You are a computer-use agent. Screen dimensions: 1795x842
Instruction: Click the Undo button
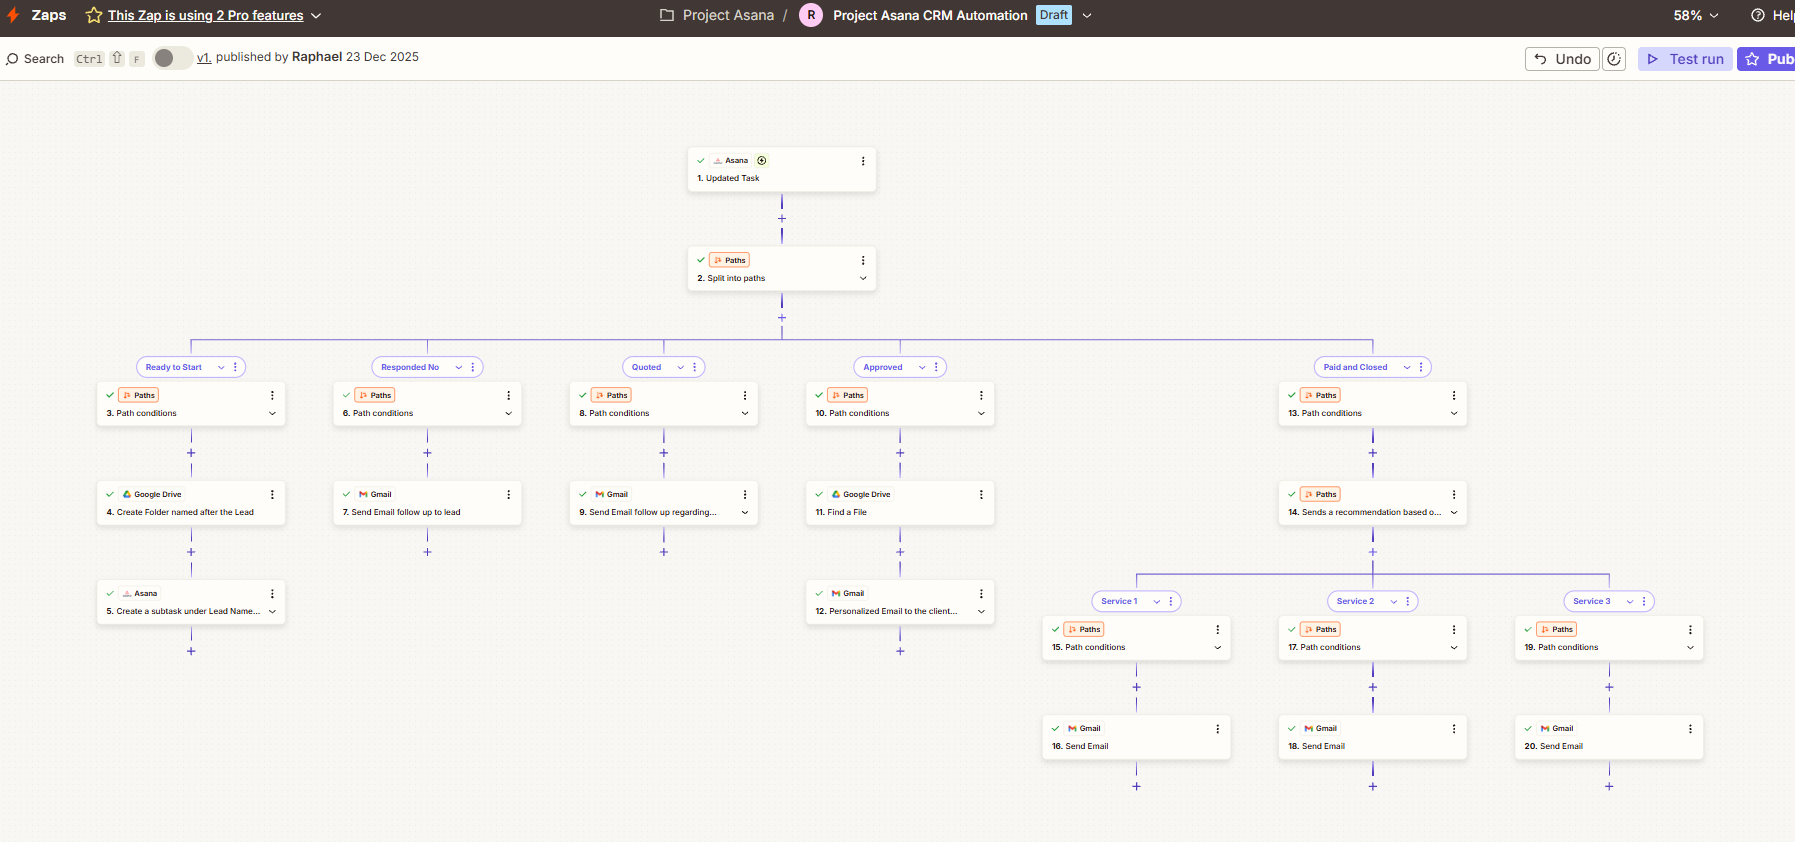[1562, 59]
